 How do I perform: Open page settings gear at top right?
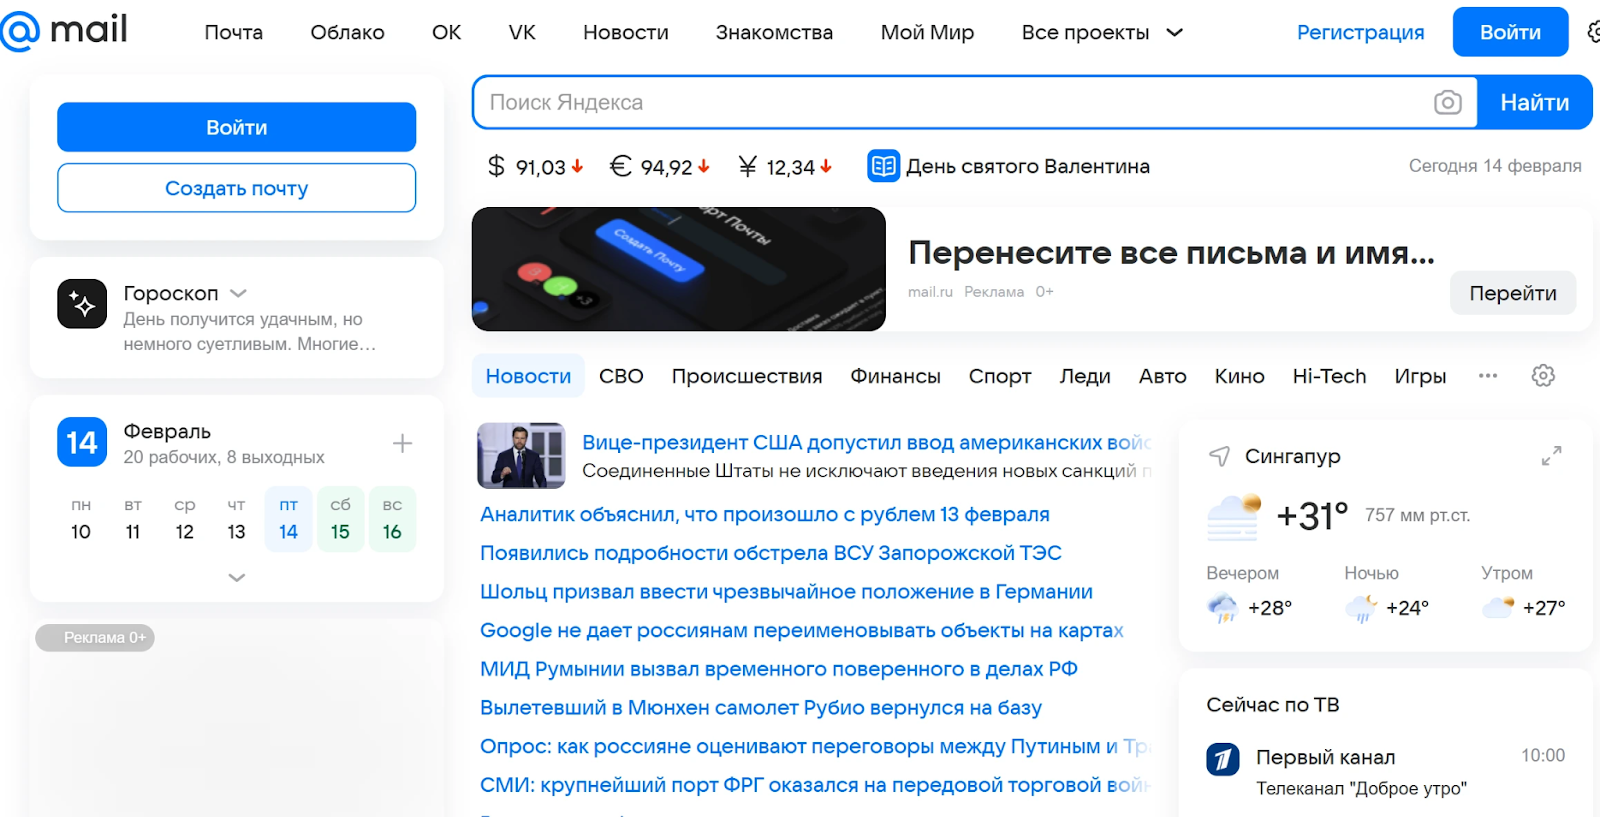pos(1594,32)
